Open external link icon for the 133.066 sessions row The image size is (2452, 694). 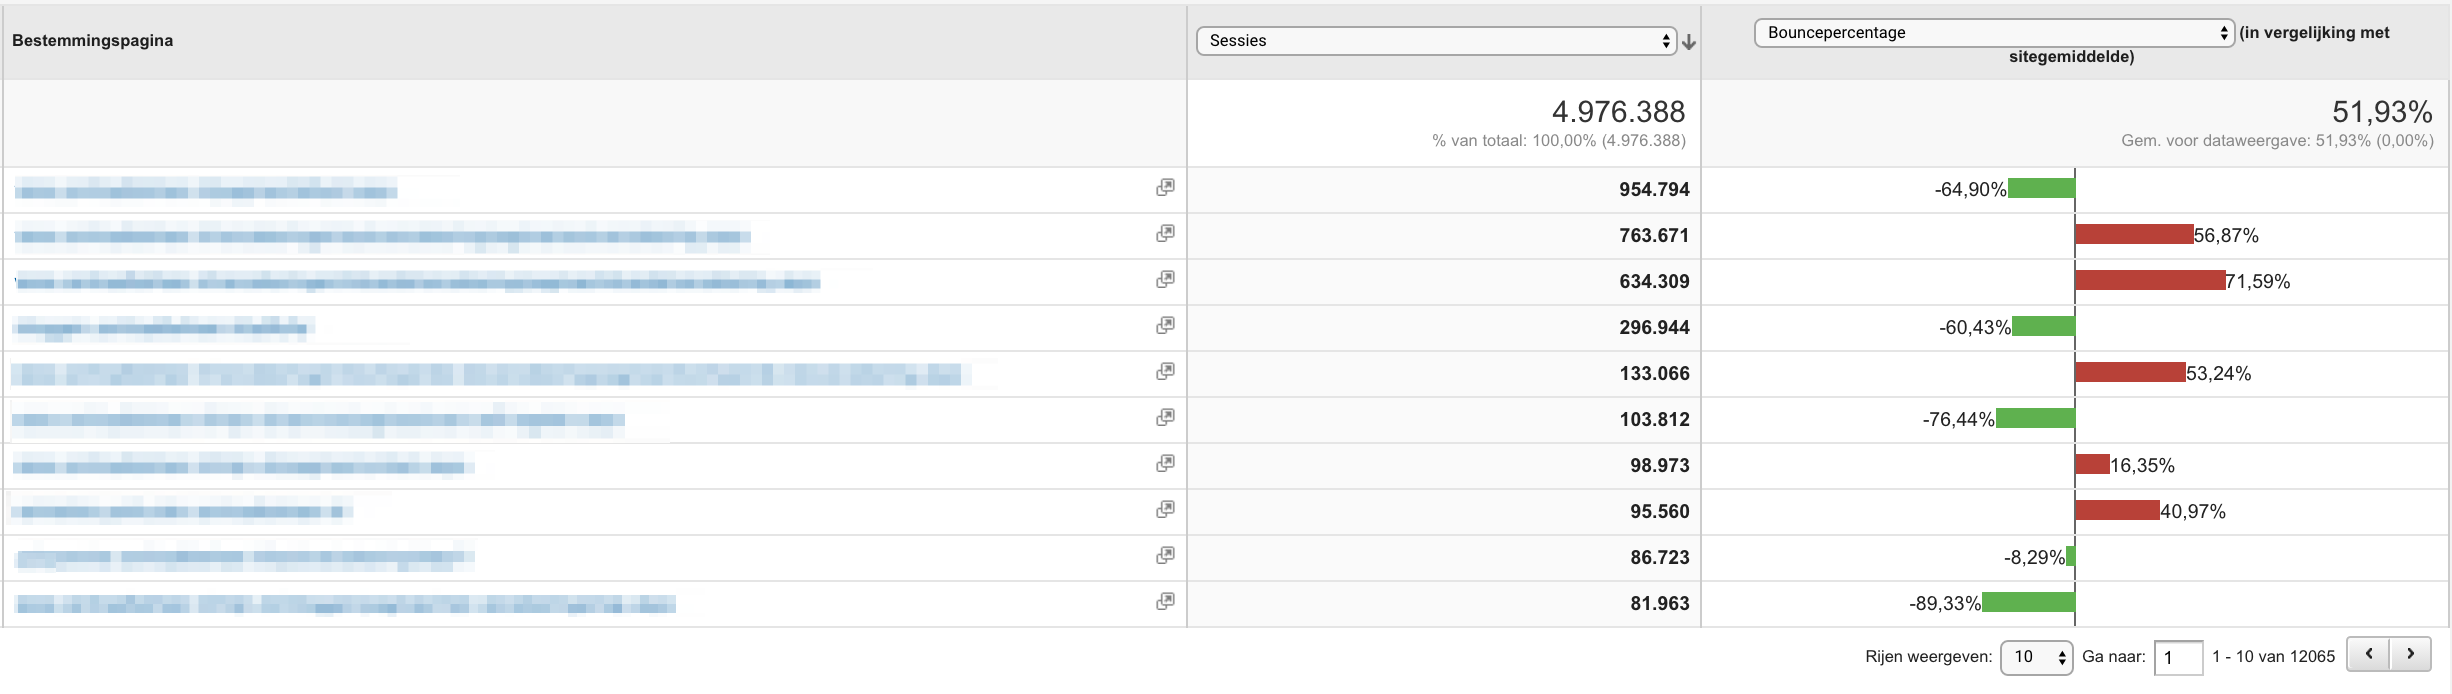tap(1165, 372)
